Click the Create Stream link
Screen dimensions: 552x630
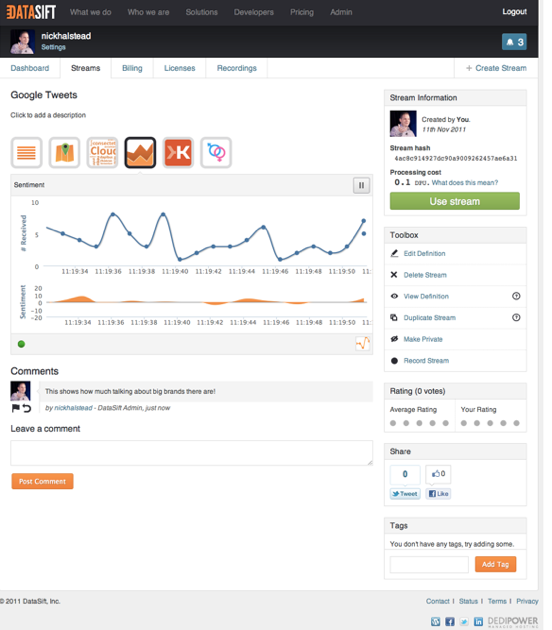(497, 68)
